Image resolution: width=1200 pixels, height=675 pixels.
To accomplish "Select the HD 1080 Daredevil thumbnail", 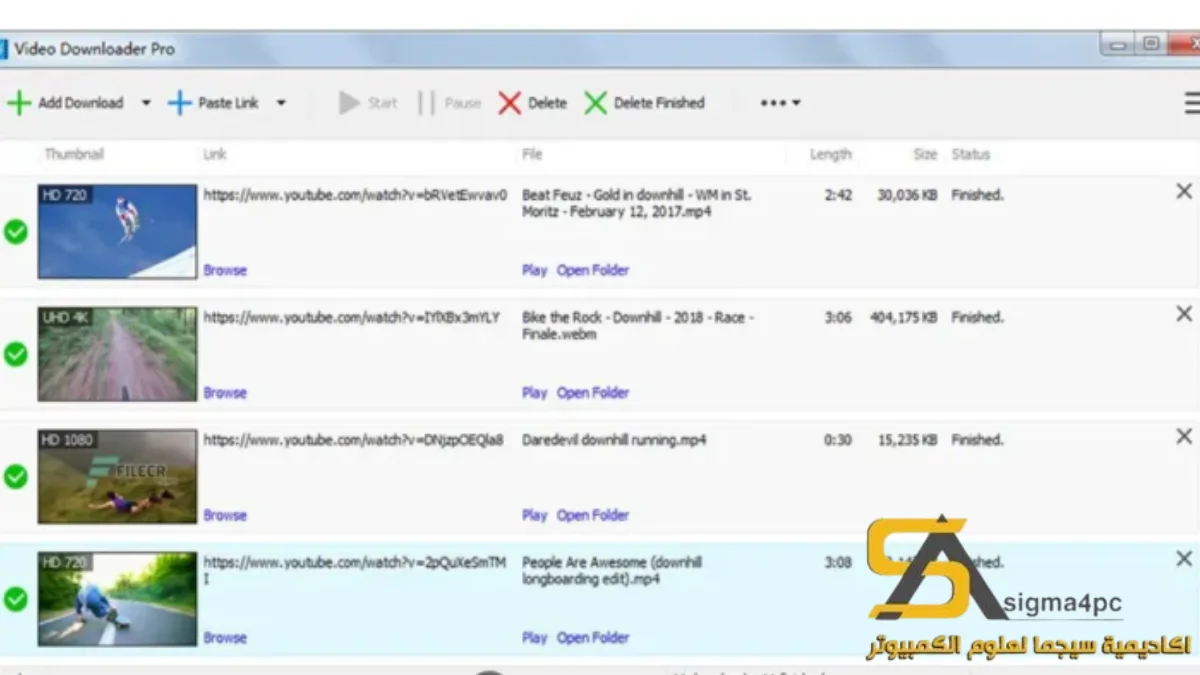I will [x=117, y=477].
